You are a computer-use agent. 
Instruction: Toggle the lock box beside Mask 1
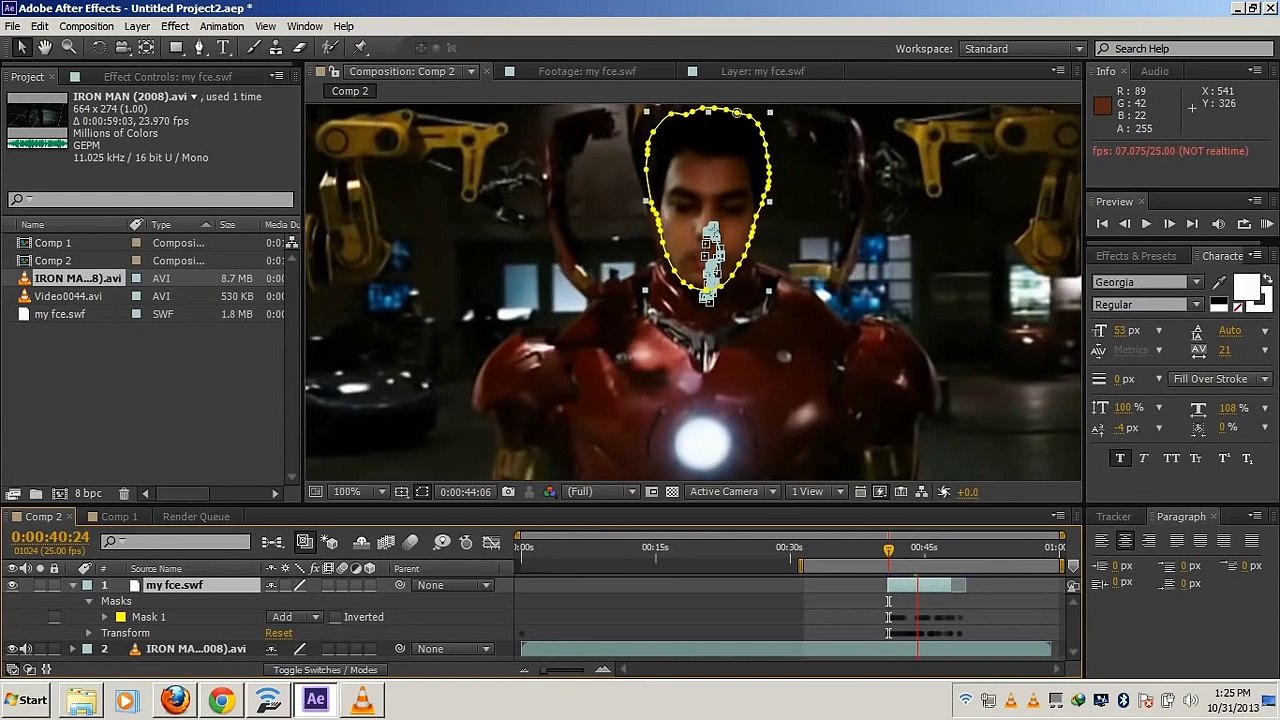click(x=54, y=617)
